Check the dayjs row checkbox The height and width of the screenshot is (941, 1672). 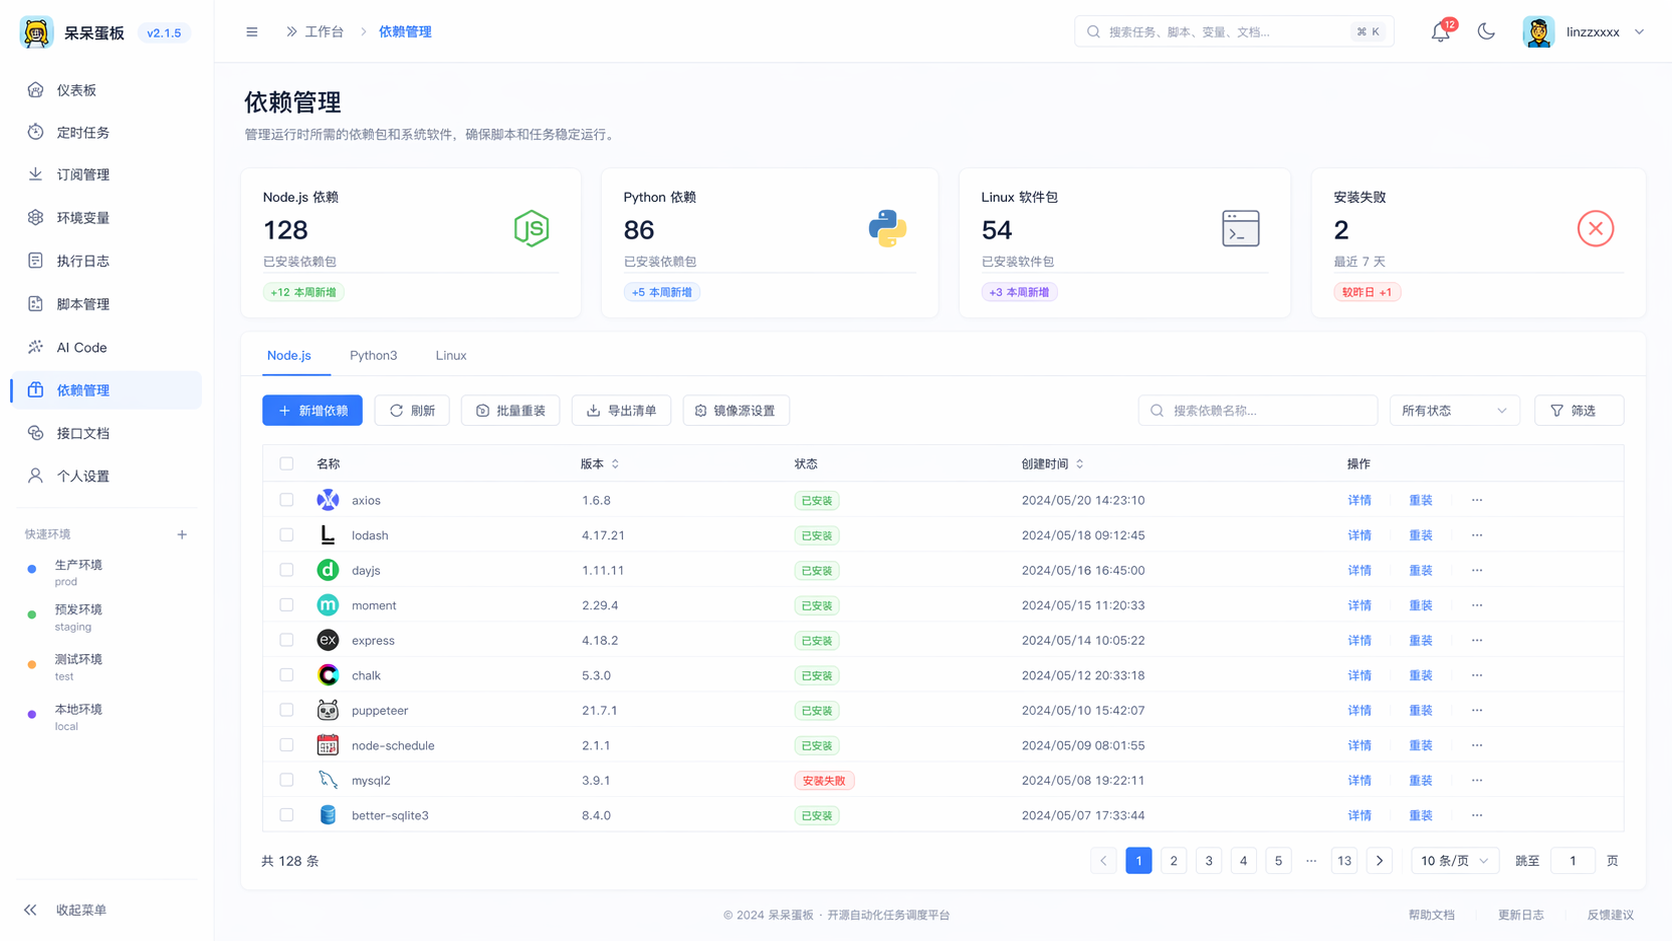click(287, 570)
